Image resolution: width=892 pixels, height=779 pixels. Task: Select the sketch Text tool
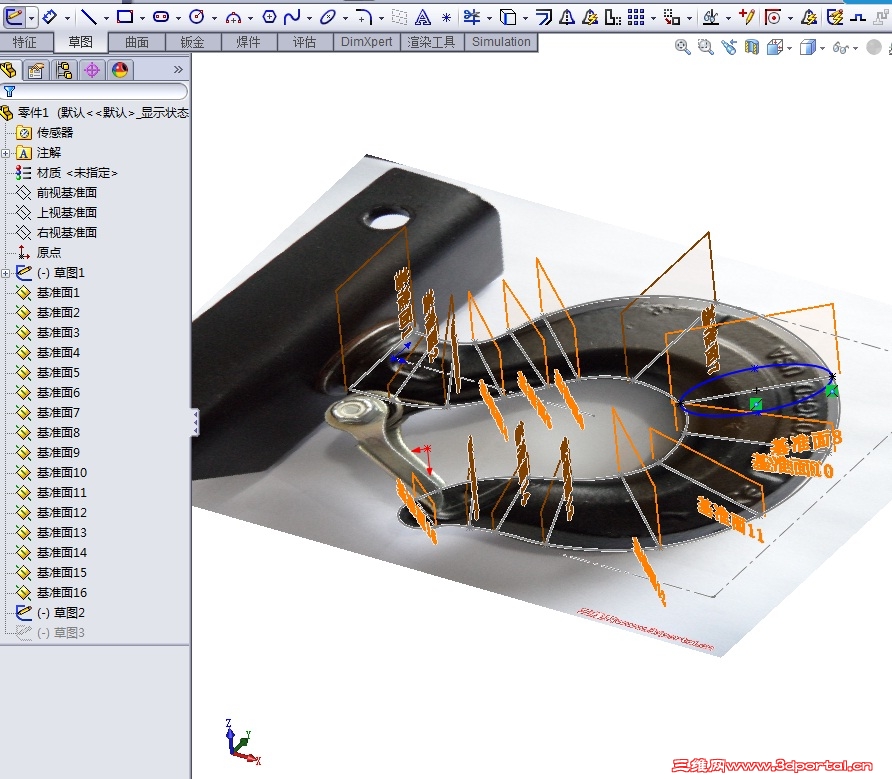point(423,18)
